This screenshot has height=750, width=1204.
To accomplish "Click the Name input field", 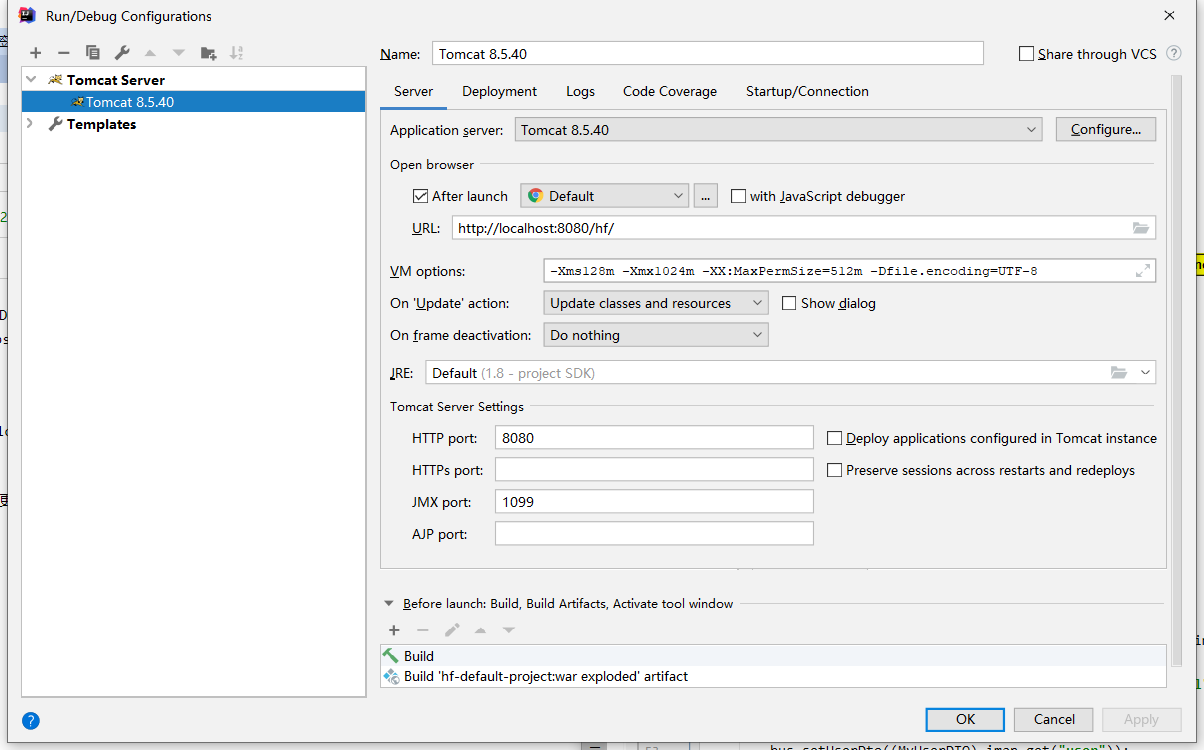I will pos(708,54).
